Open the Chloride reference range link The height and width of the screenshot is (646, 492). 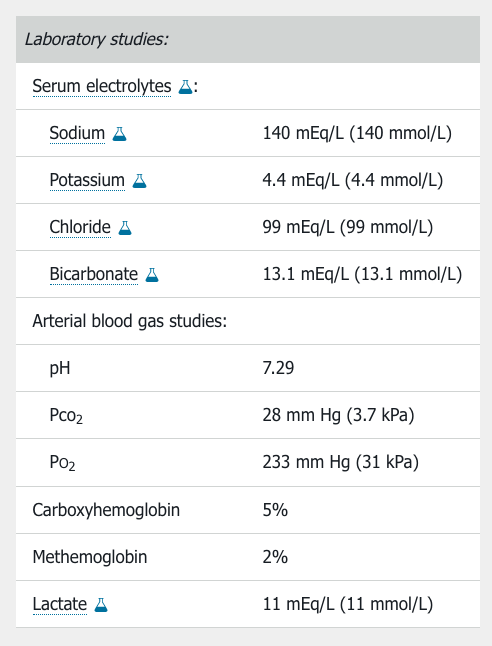tap(80, 227)
